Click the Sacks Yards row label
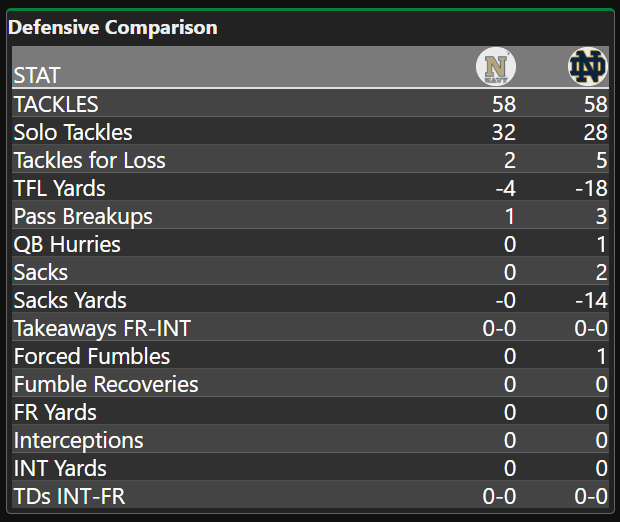 coord(70,300)
